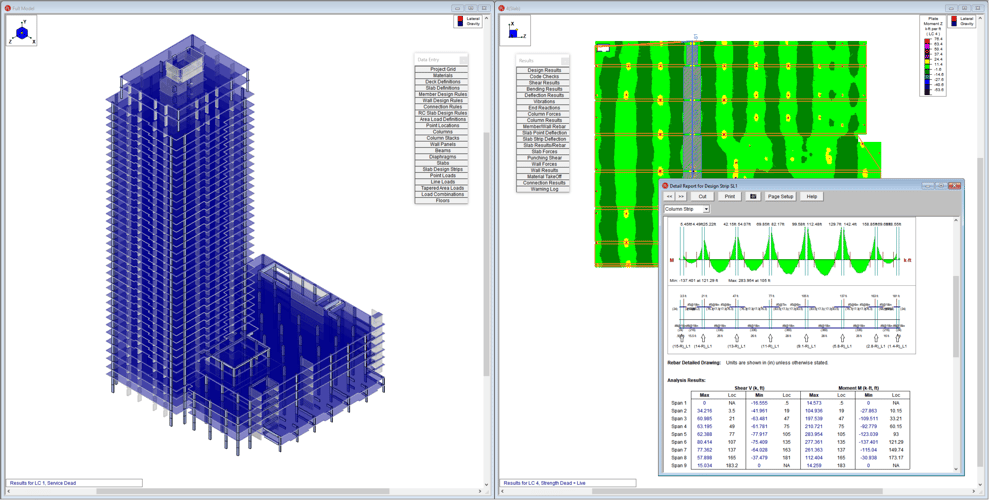This screenshot has width=989, height=500.
Task: Open Shear Results in Results panel
Action: 544,83
